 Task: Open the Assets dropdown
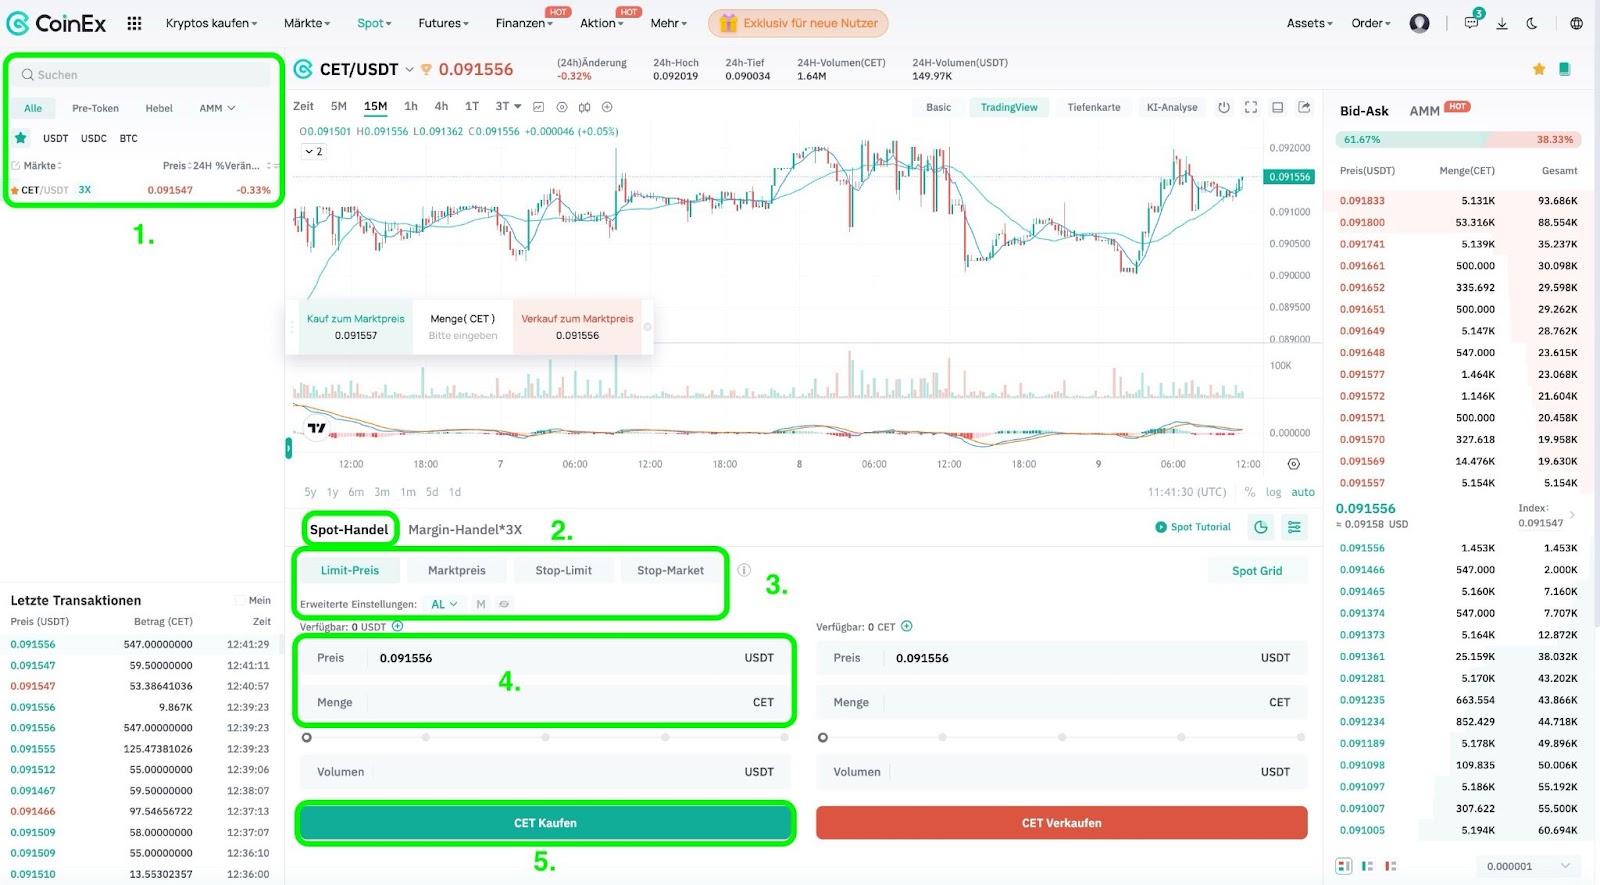[x=1309, y=23]
